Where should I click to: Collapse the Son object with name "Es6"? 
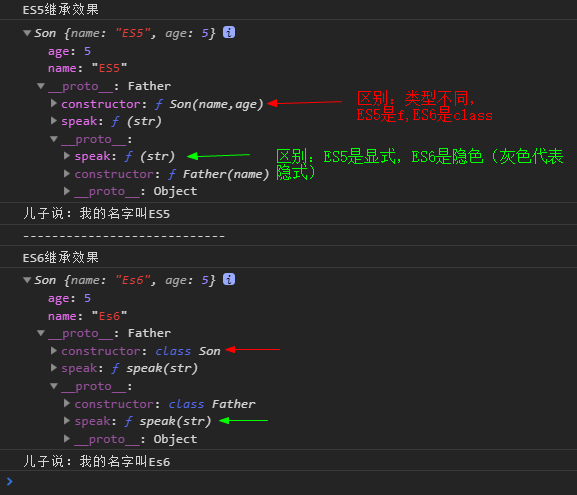27,280
